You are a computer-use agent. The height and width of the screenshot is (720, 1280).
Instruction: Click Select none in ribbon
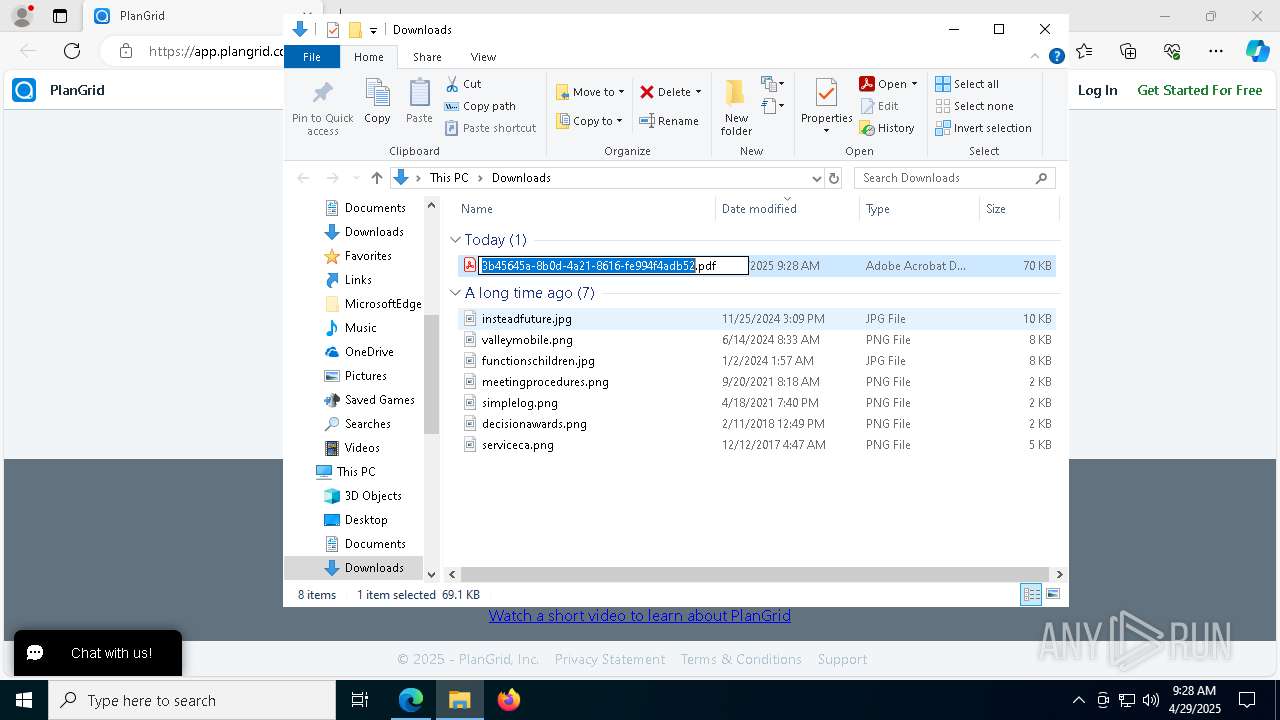pyautogui.click(x=974, y=106)
